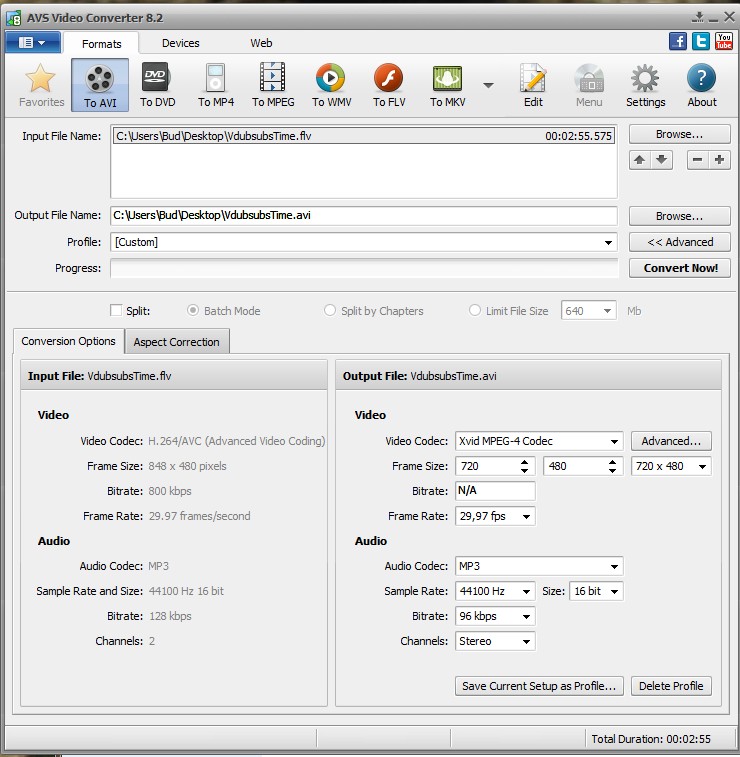Click Browse for Output File Name

click(x=679, y=216)
